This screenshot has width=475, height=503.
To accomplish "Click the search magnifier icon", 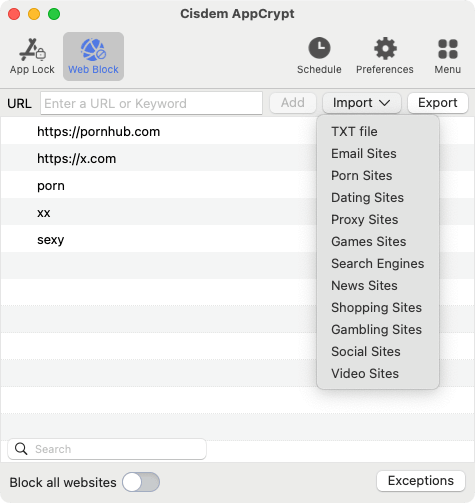I will (x=21, y=449).
